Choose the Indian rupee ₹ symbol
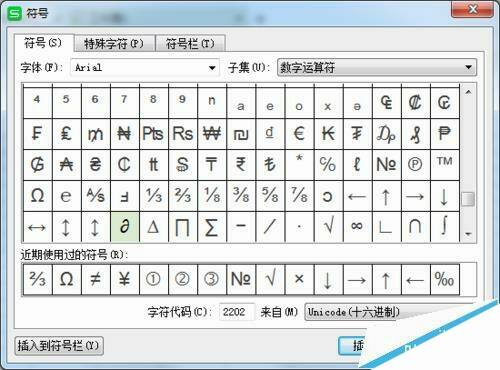Screen dimensions: 500x370 click(x=241, y=165)
